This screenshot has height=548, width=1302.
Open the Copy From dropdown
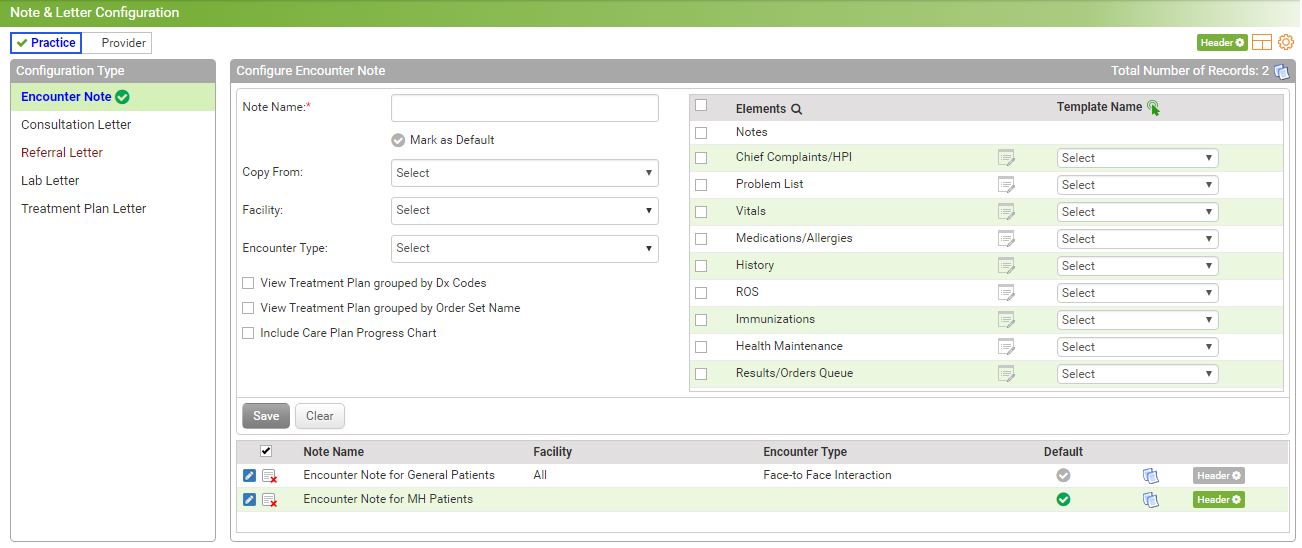point(525,173)
